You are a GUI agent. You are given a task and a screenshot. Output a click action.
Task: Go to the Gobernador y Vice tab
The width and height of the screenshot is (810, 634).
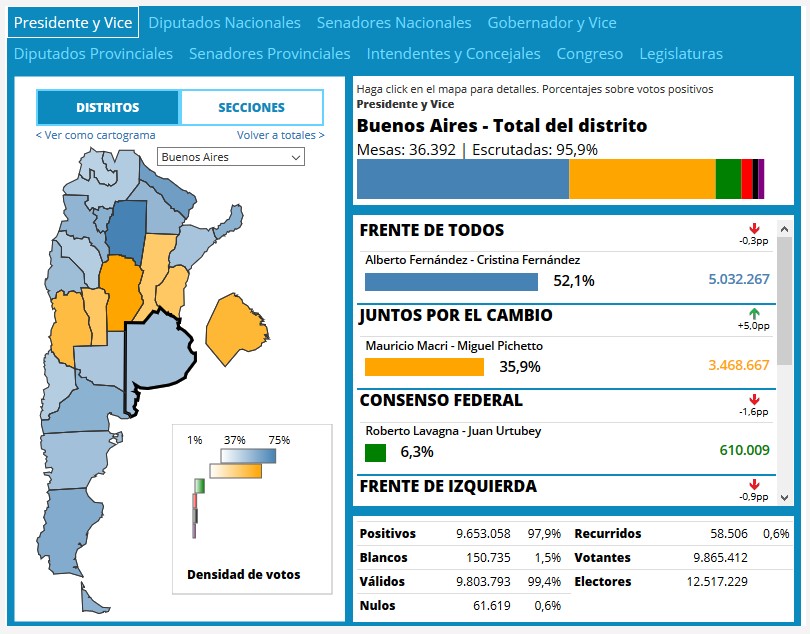click(552, 22)
